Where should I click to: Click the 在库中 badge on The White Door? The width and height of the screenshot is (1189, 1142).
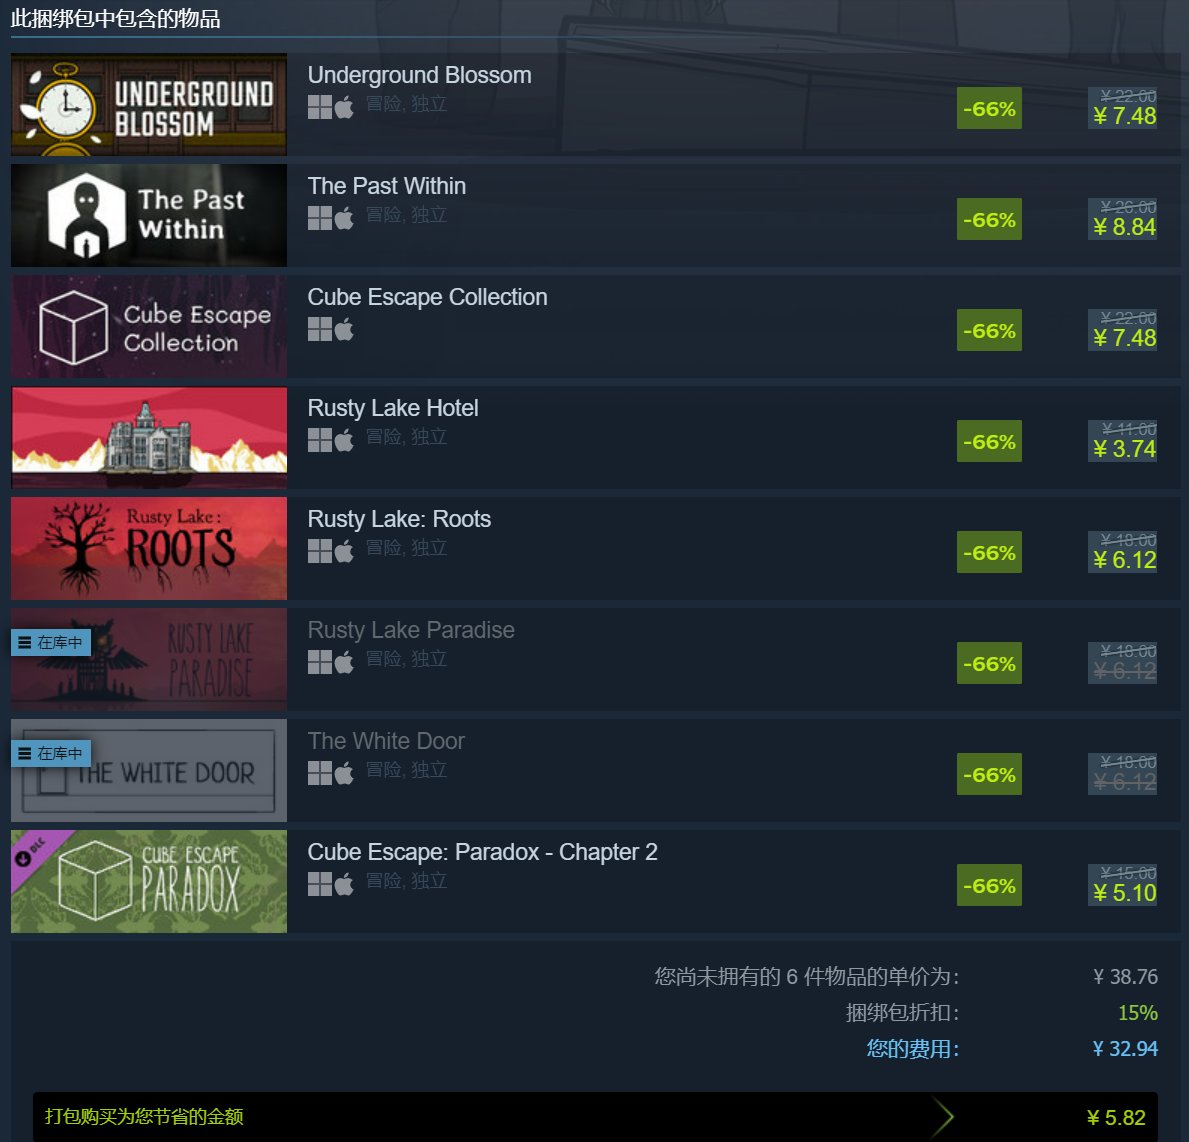51,754
